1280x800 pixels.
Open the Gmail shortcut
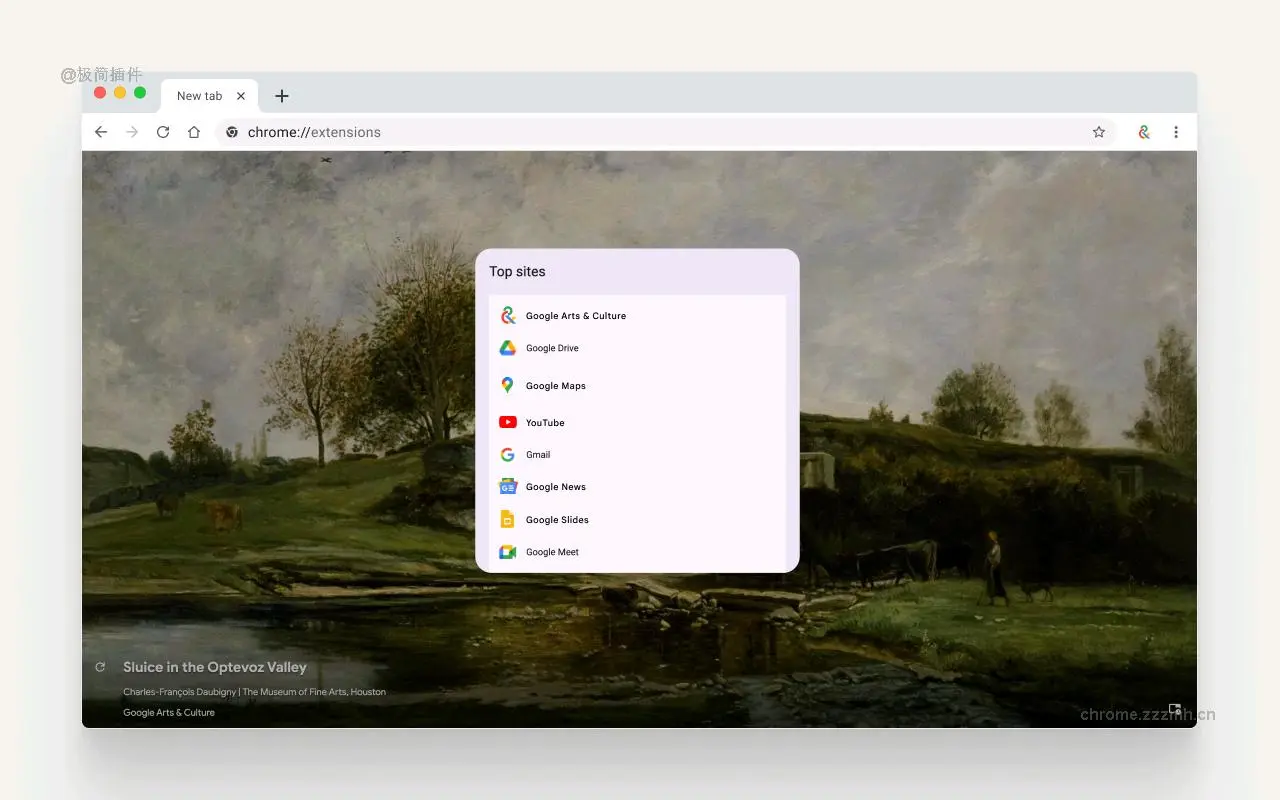coord(539,454)
